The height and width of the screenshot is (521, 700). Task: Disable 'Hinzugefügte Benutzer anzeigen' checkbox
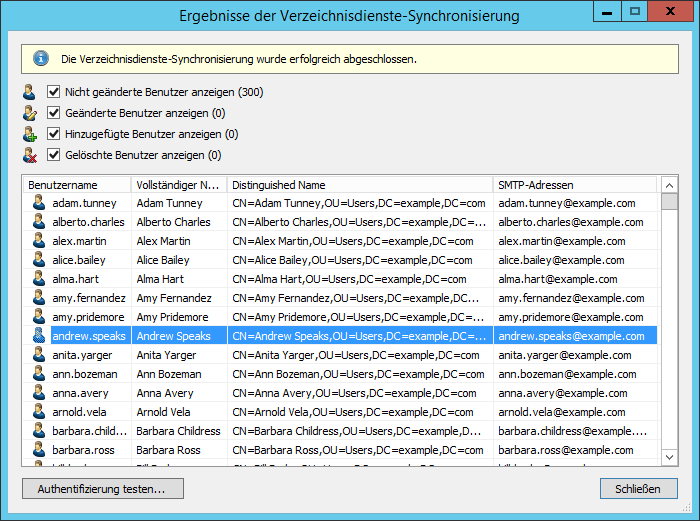(54, 134)
